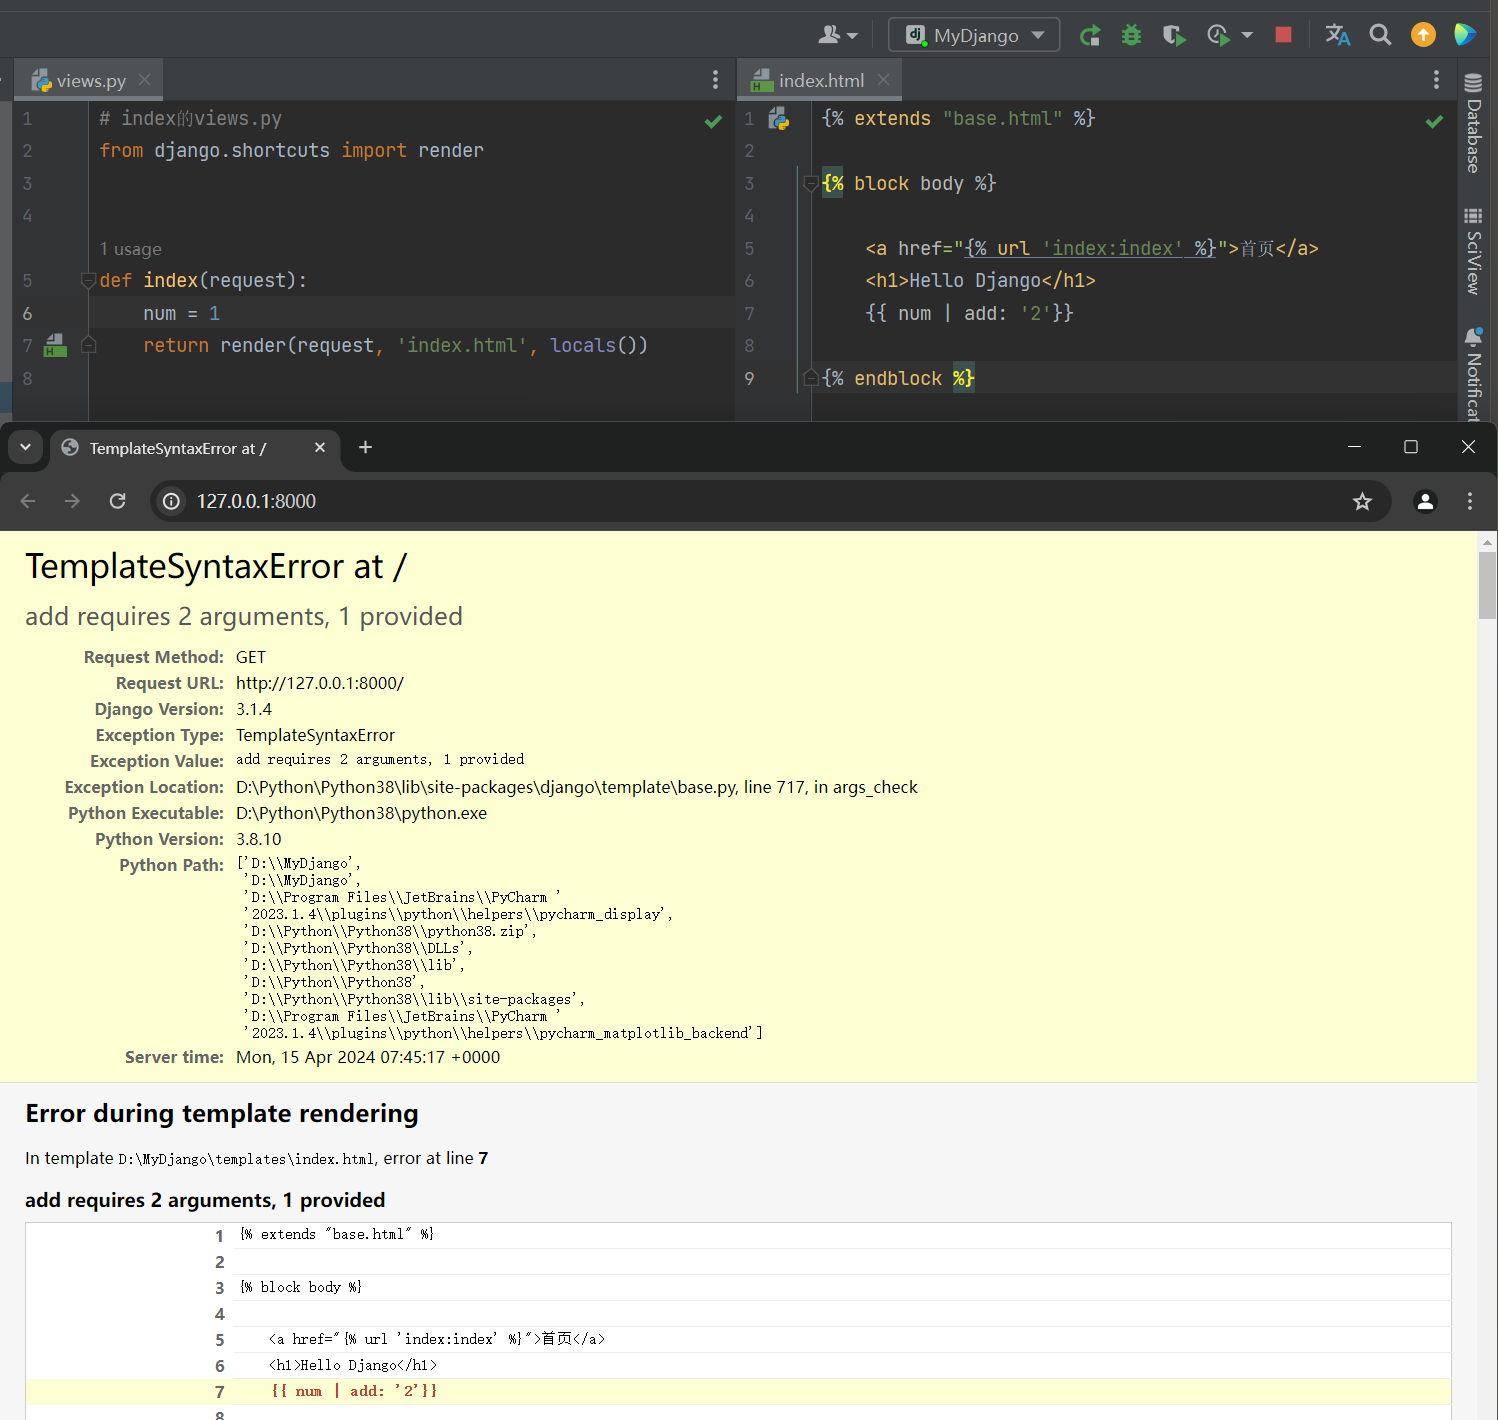Open the browser three-dot menu

point(1470,501)
